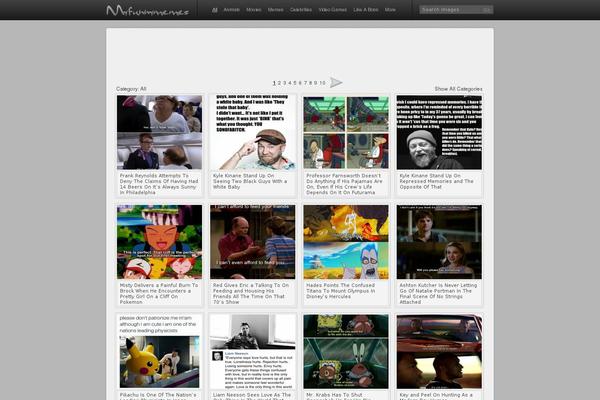This screenshot has width=600, height=400.
Task: Go to page 4 in pagination
Action: click(x=290, y=83)
